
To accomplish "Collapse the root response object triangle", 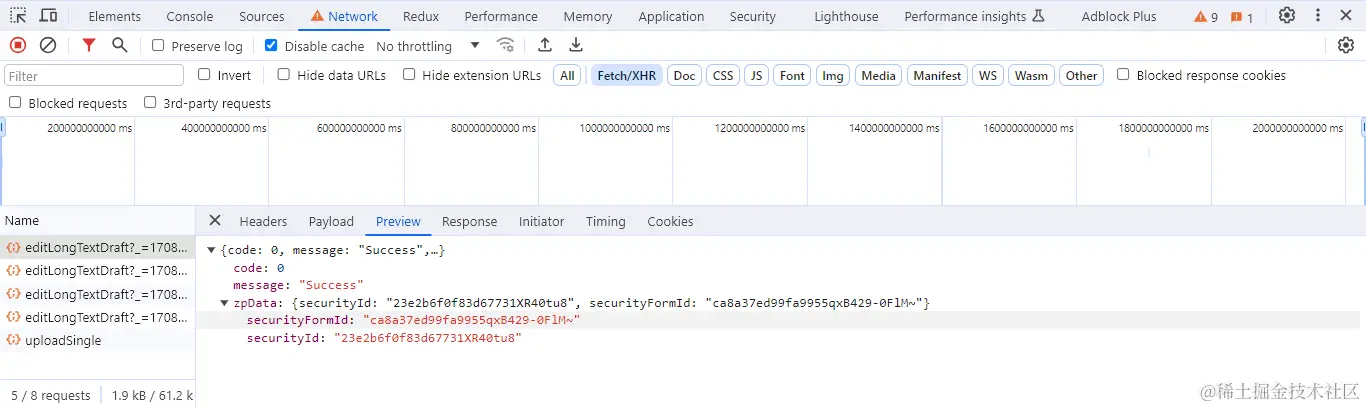I will [211, 250].
